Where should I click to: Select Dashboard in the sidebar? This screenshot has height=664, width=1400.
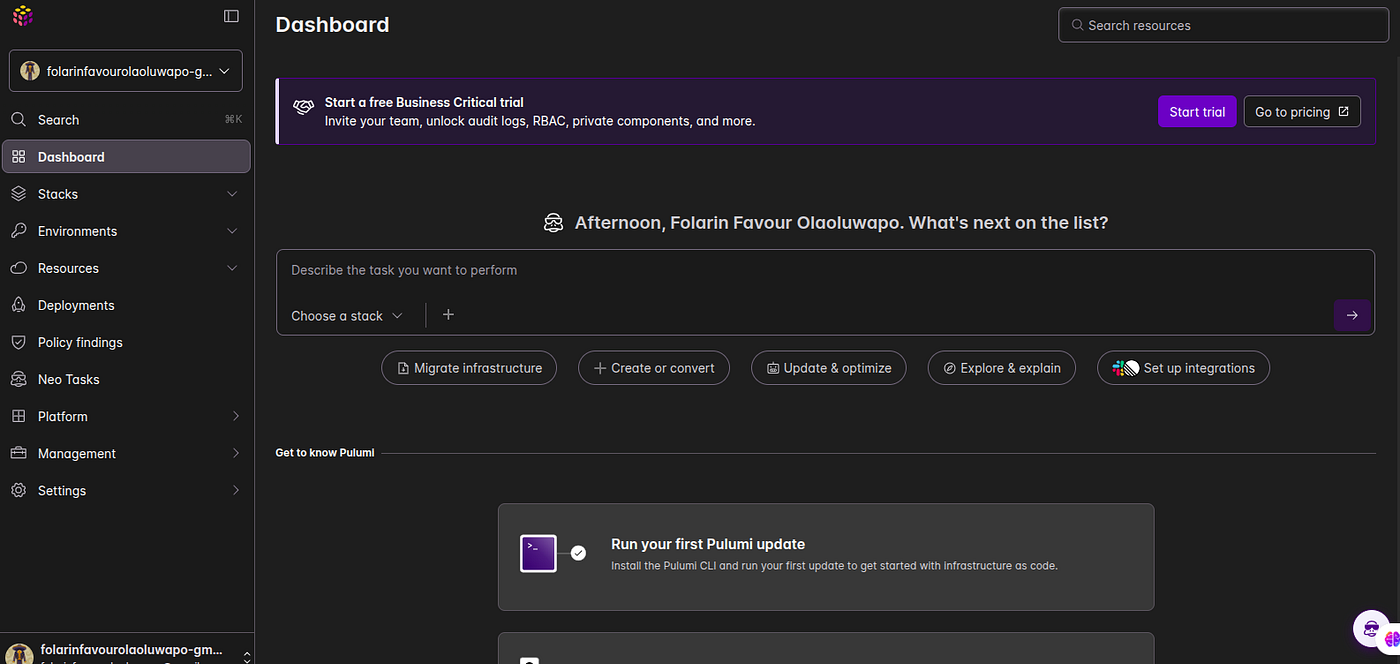coord(126,157)
